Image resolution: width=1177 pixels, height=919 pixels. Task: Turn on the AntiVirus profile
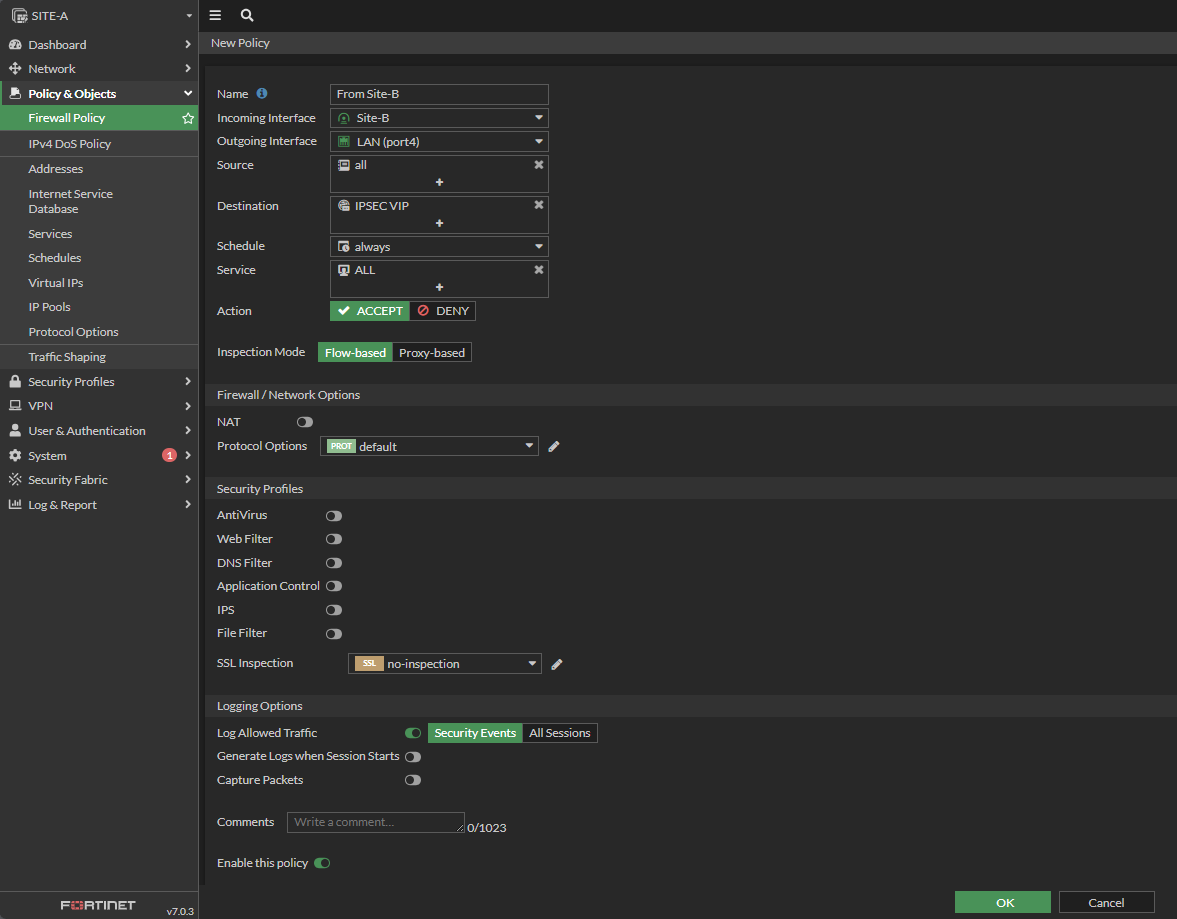click(333, 516)
